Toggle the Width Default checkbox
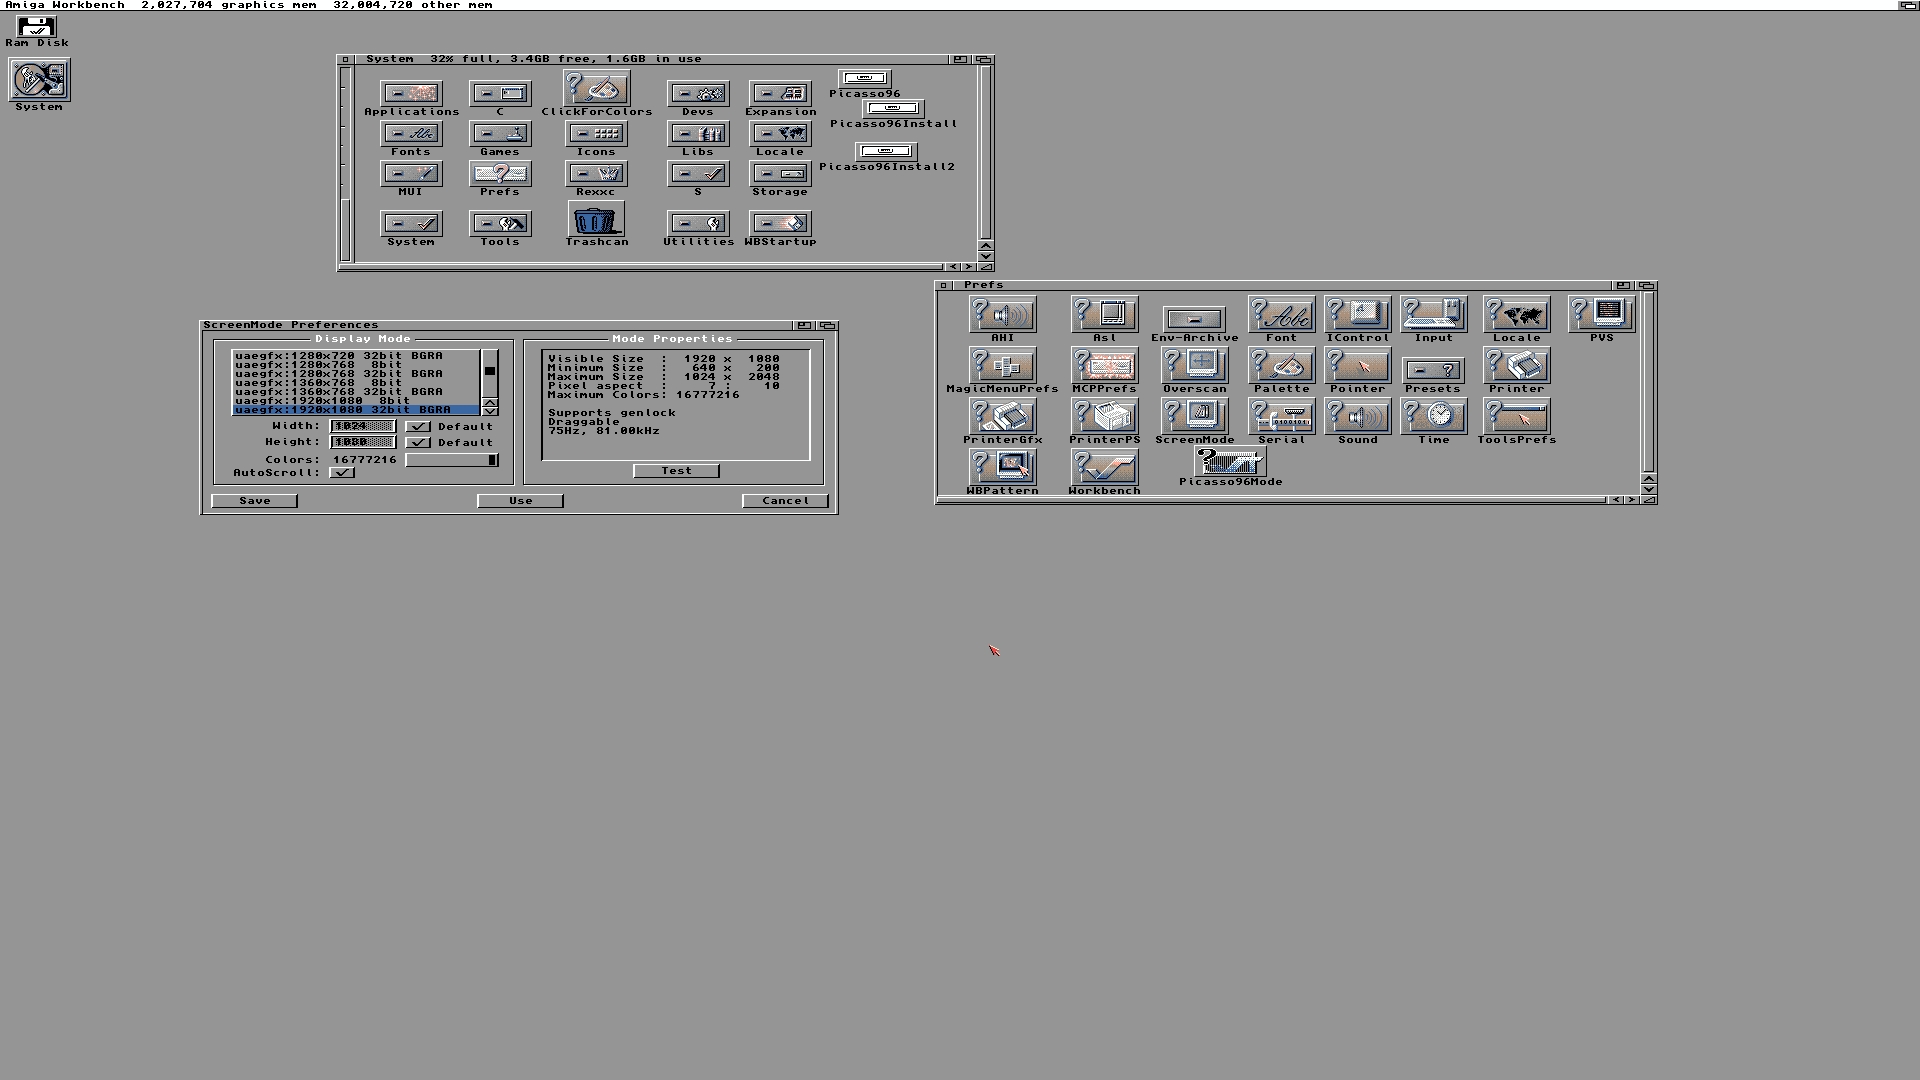Viewport: 1920px width, 1080px height. coord(418,427)
